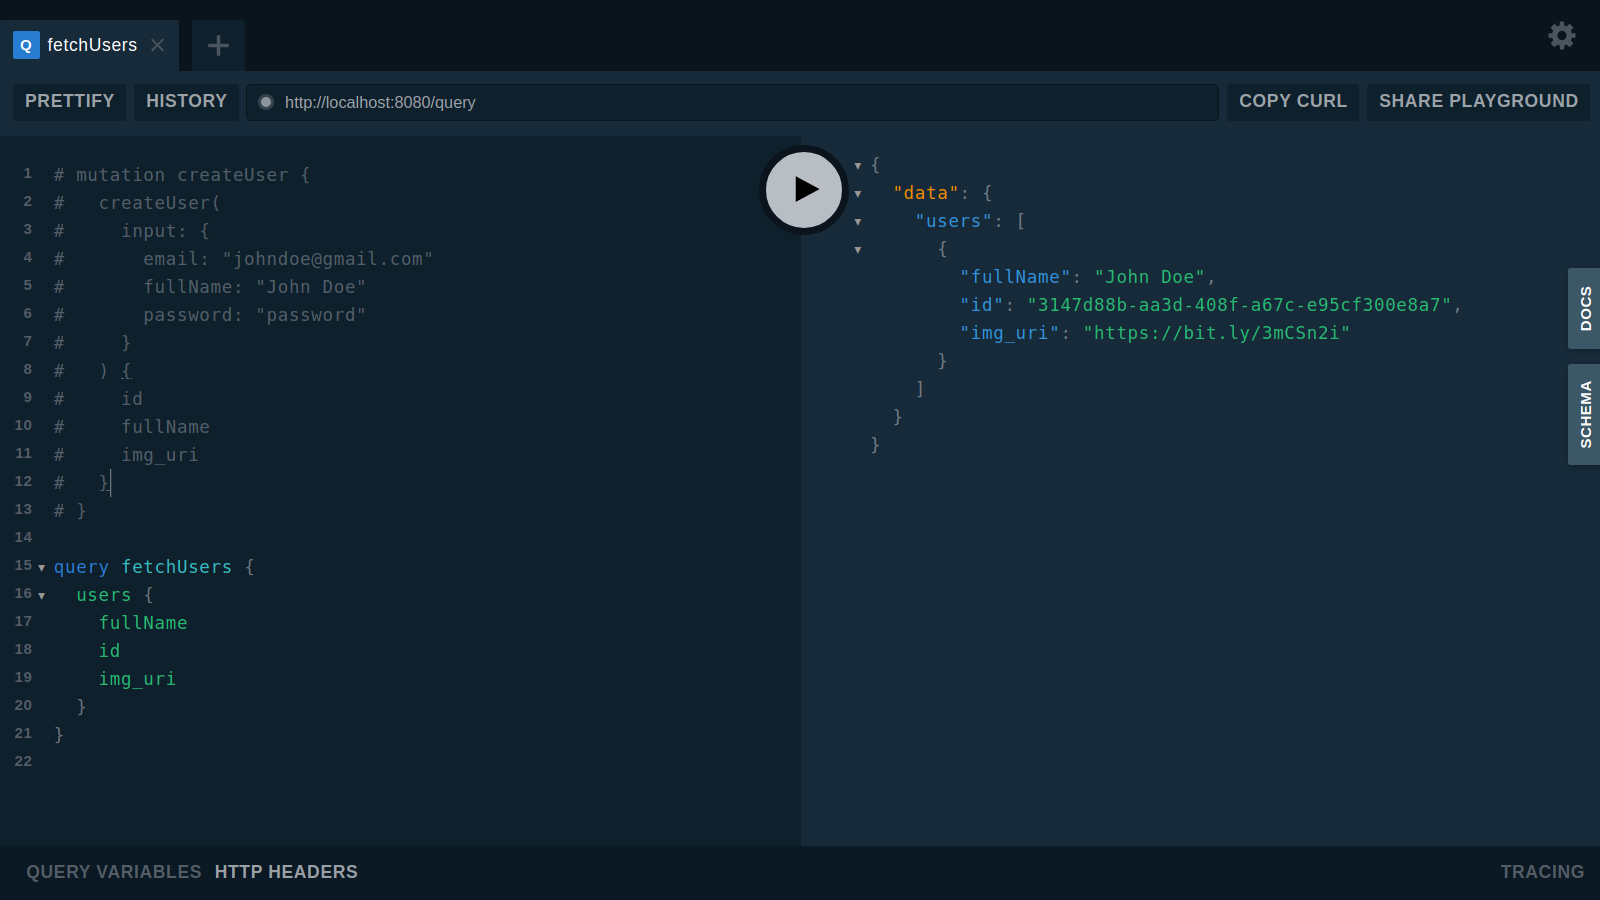Screen dimensions: 1600x900
Task: Select the fetchUsers tab
Action: click(90, 45)
